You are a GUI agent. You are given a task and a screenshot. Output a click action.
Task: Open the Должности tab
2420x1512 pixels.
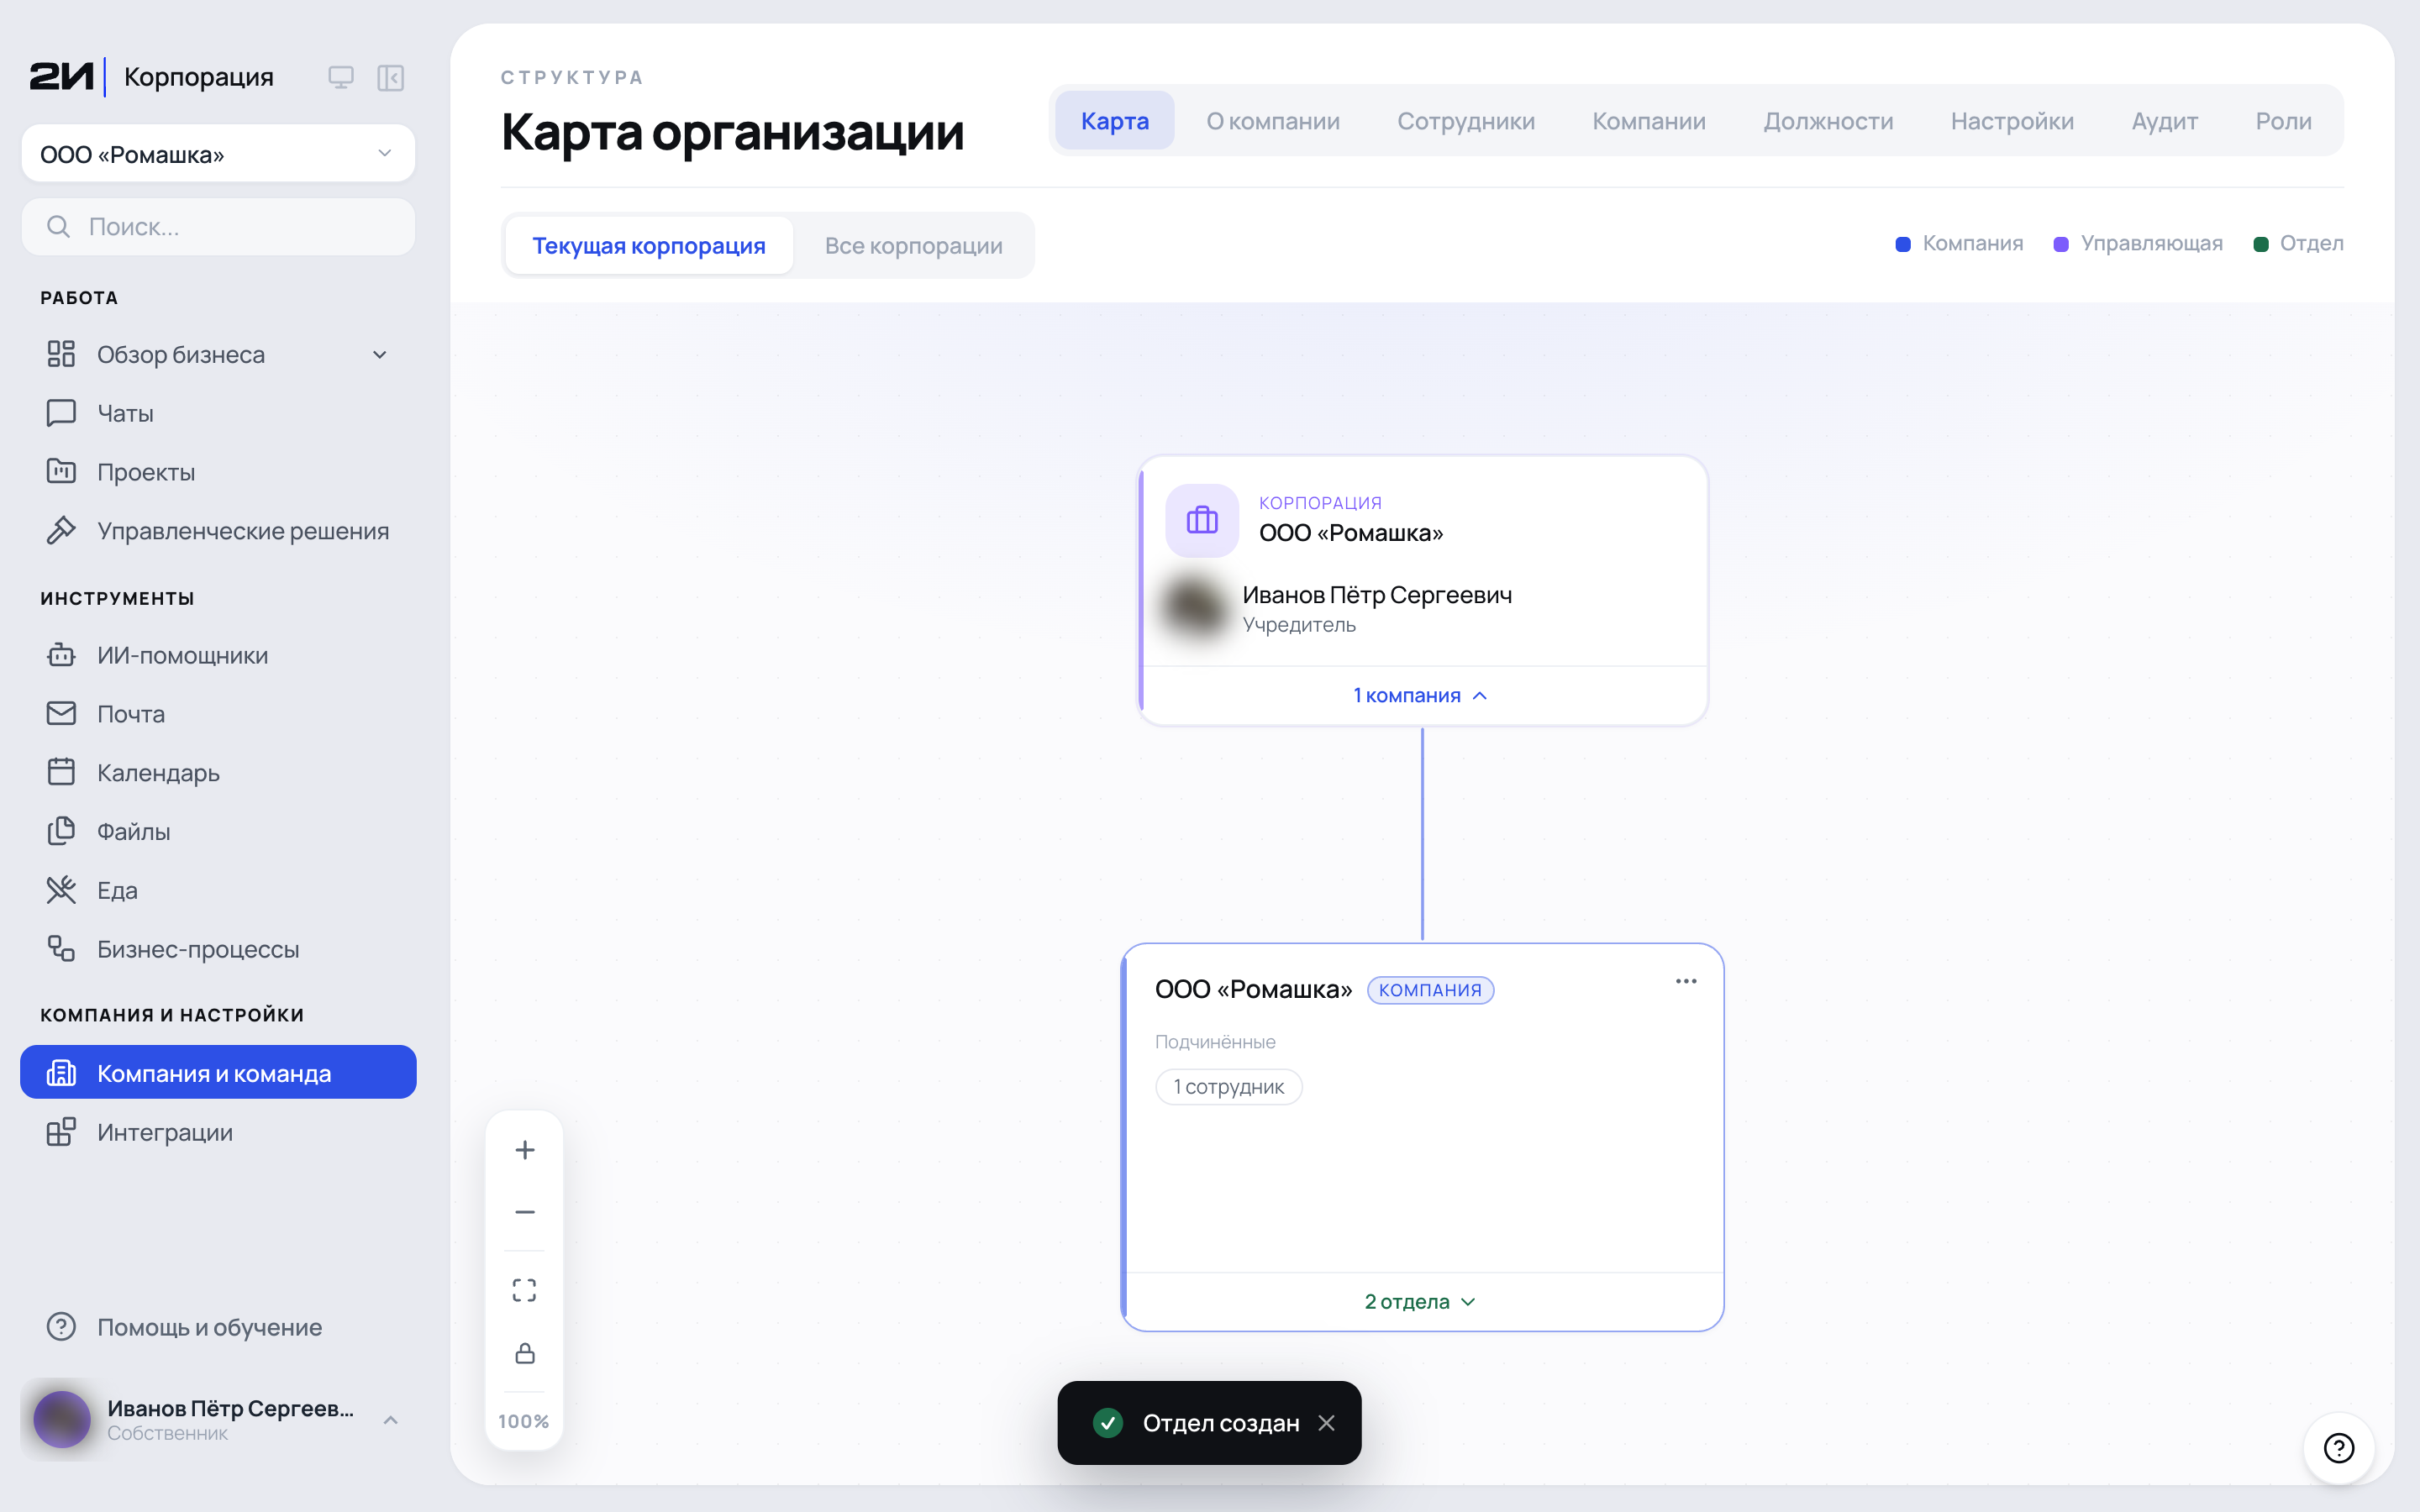(x=1828, y=121)
